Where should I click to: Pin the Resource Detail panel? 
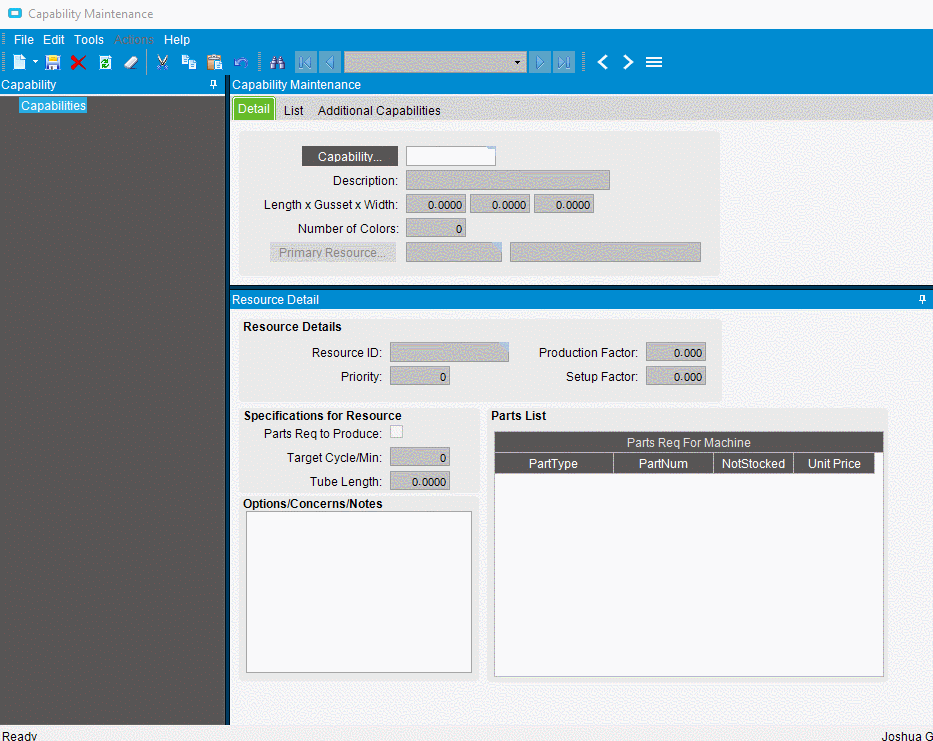tap(922, 299)
